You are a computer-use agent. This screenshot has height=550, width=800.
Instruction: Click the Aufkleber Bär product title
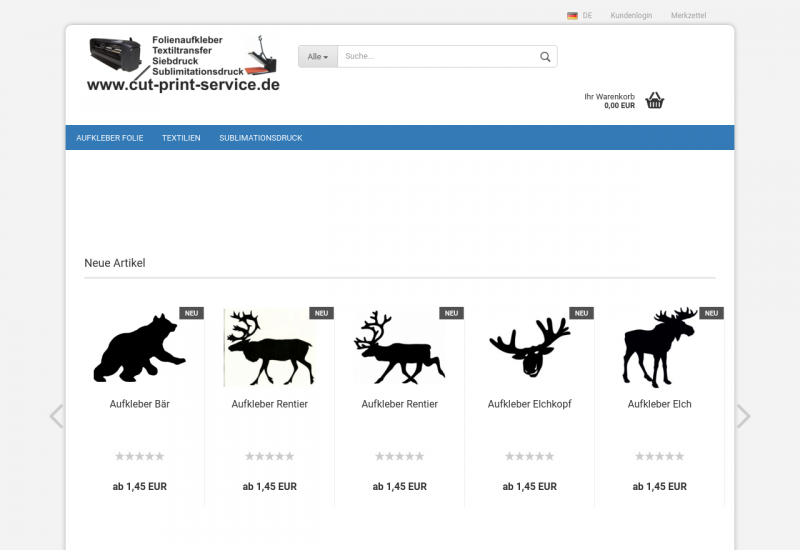[139, 404]
